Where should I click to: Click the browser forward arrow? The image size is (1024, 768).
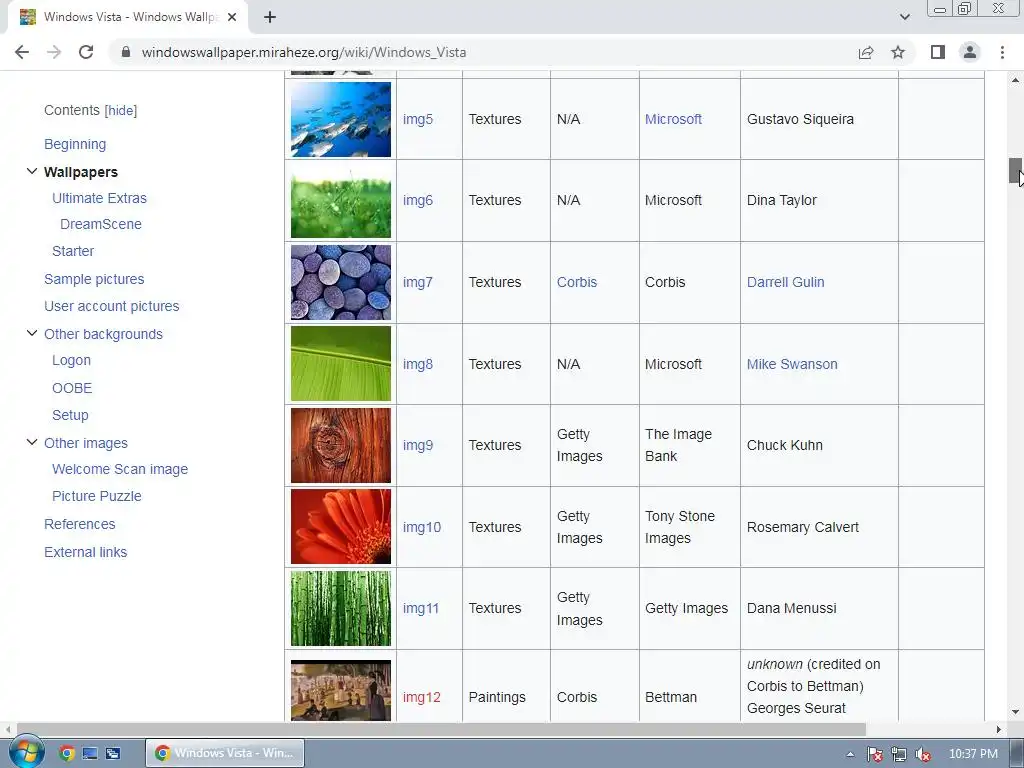tap(54, 52)
